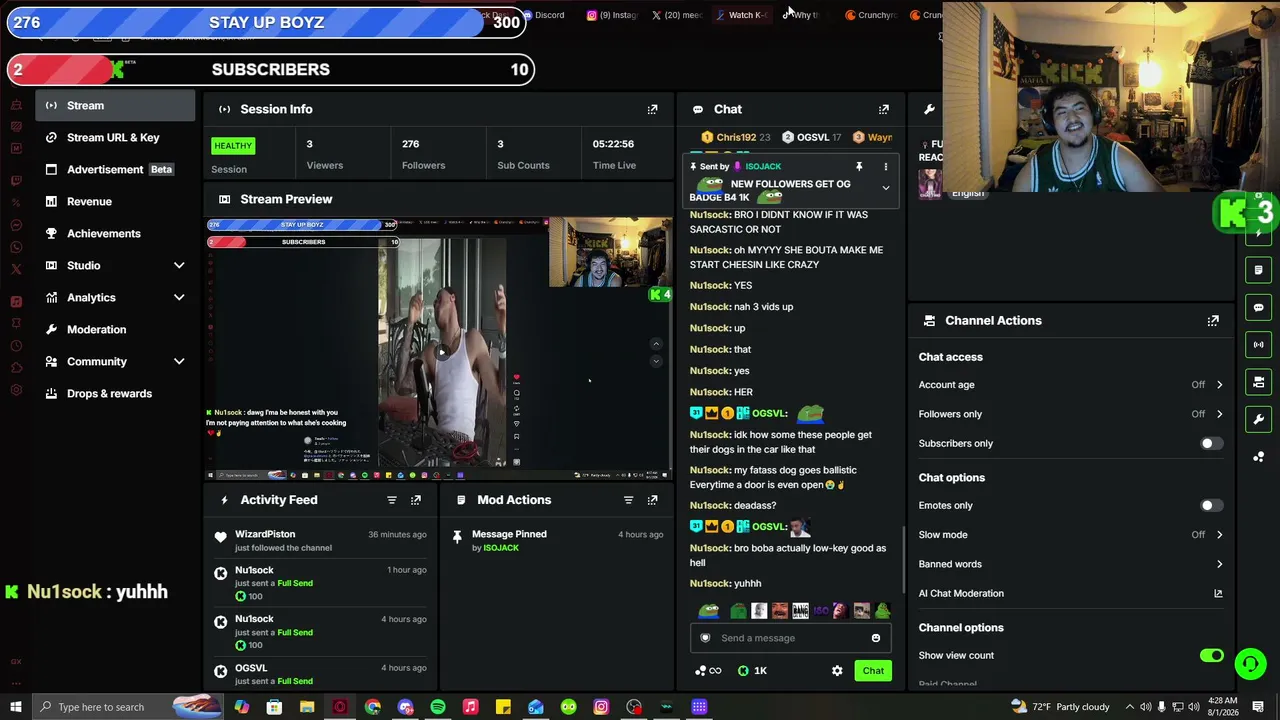The image size is (1280, 720).
Task: Open Instagram app in the taskbar
Action: [601, 707]
